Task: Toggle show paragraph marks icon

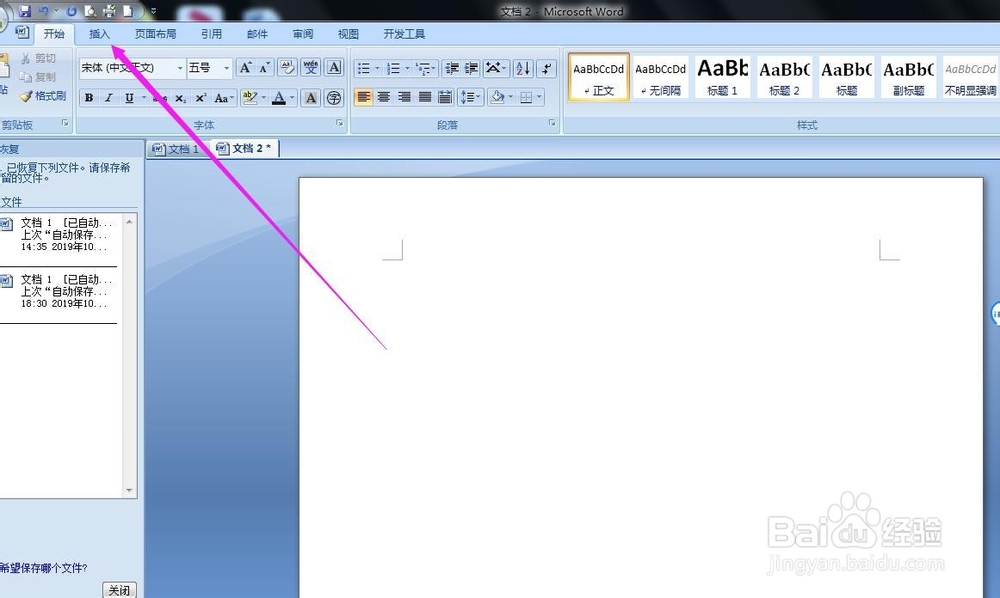Action: click(x=547, y=68)
